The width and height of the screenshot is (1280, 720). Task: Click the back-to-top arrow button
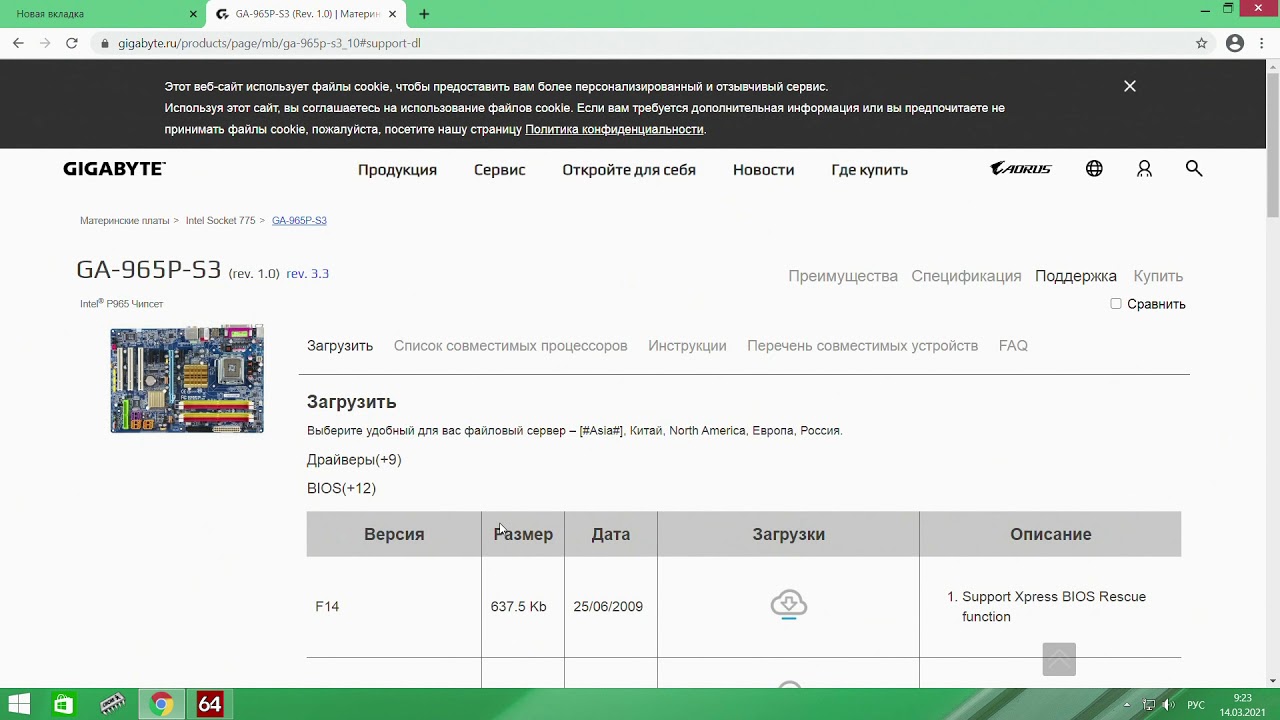point(1059,659)
